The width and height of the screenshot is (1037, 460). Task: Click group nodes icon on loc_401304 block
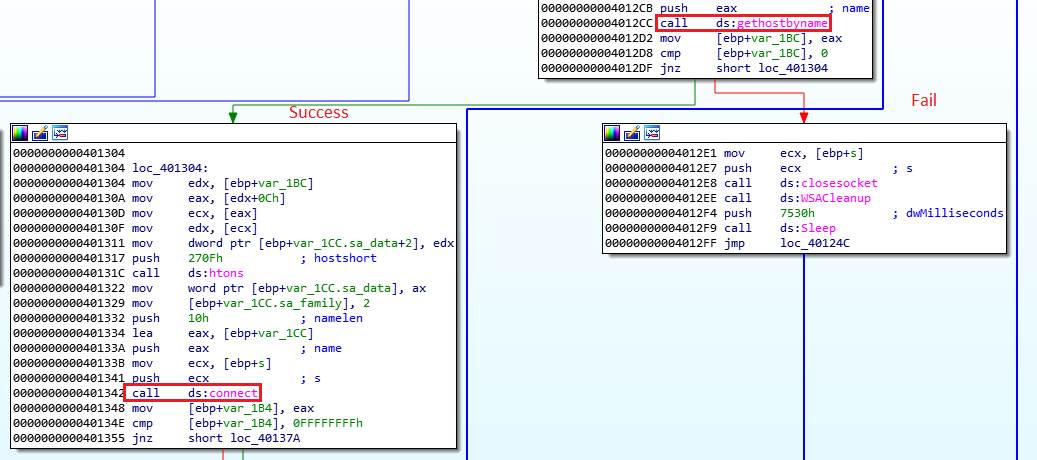(x=60, y=133)
